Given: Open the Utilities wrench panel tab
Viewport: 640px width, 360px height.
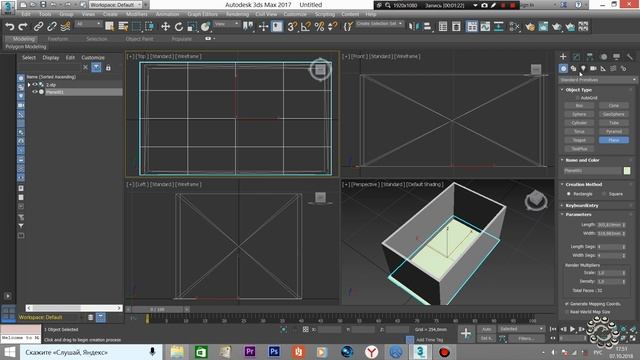Looking at the screenshot, I should click(630, 56).
